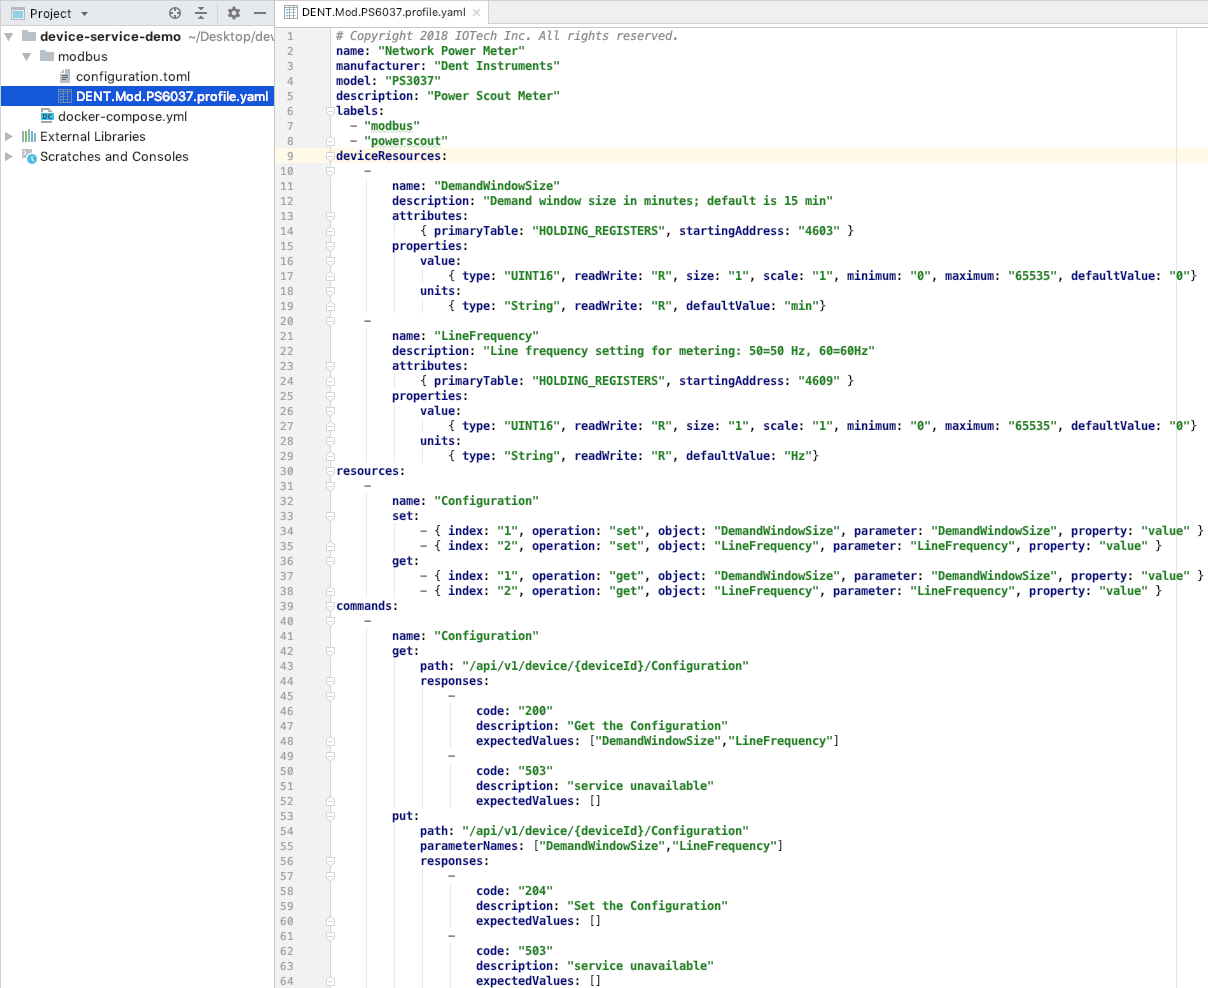Fold the deviceResources block at line 9
This screenshot has height=988, width=1208.
(x=330, y=156)
